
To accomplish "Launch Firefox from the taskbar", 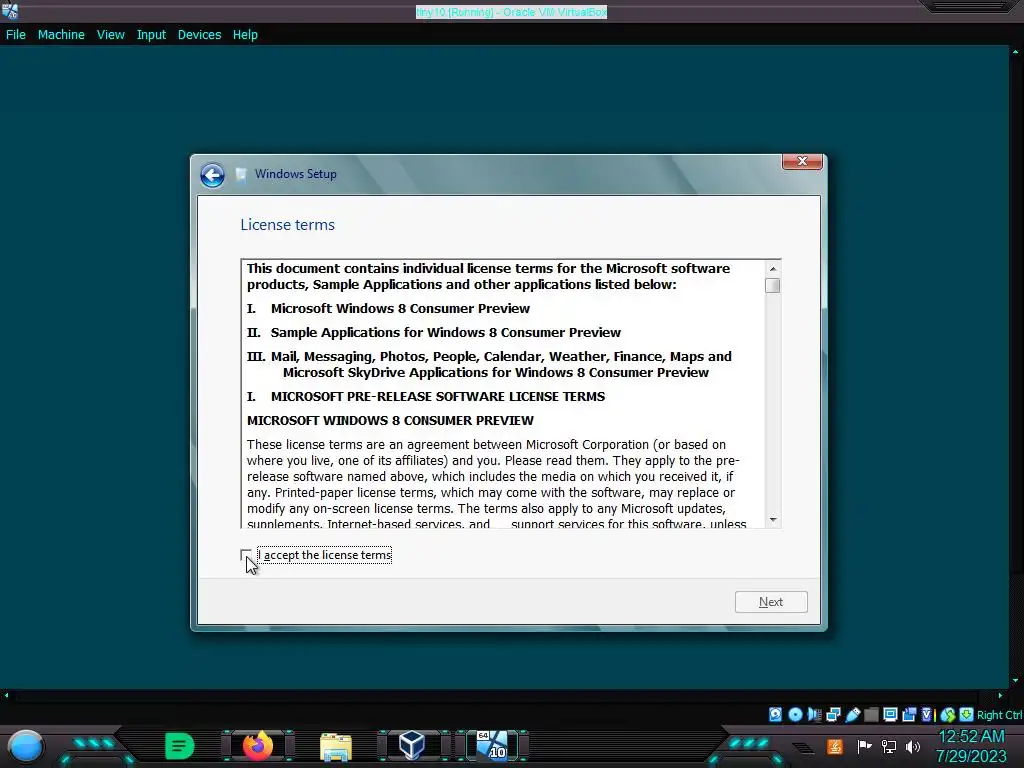I will pyautogui.click(x=257, y=746).
